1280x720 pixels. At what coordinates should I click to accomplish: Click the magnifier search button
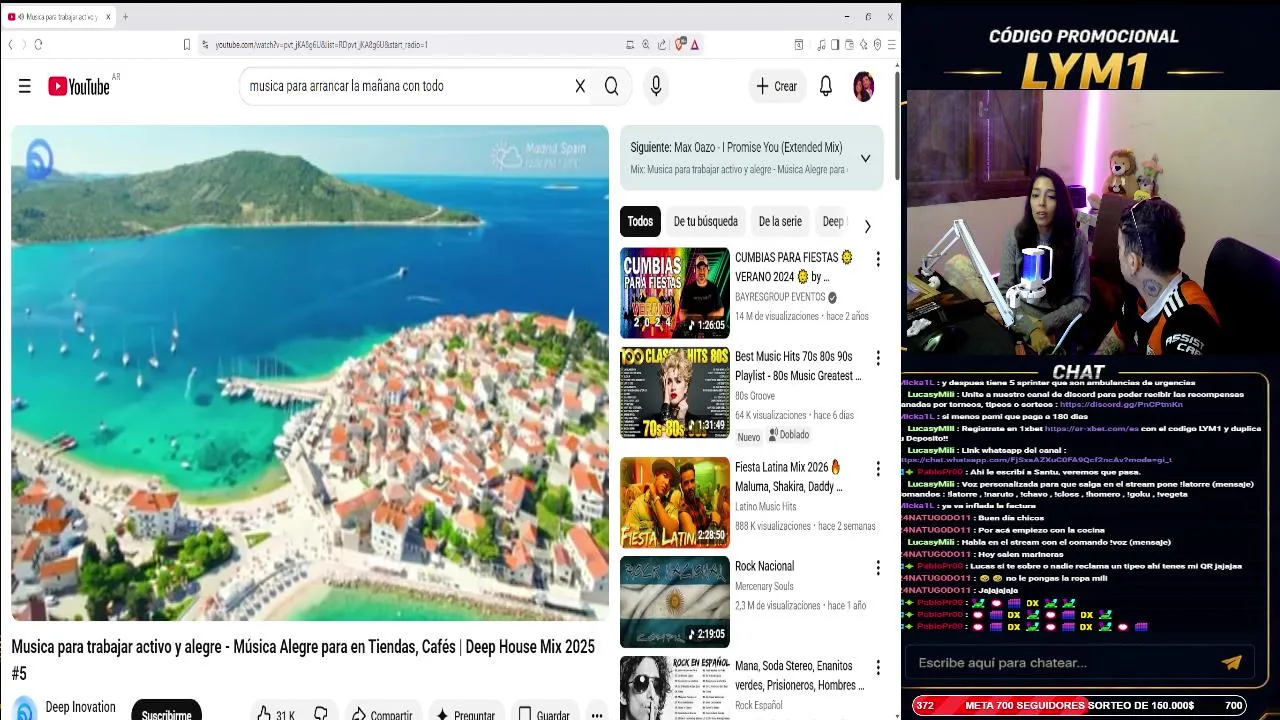pos(611,86)
